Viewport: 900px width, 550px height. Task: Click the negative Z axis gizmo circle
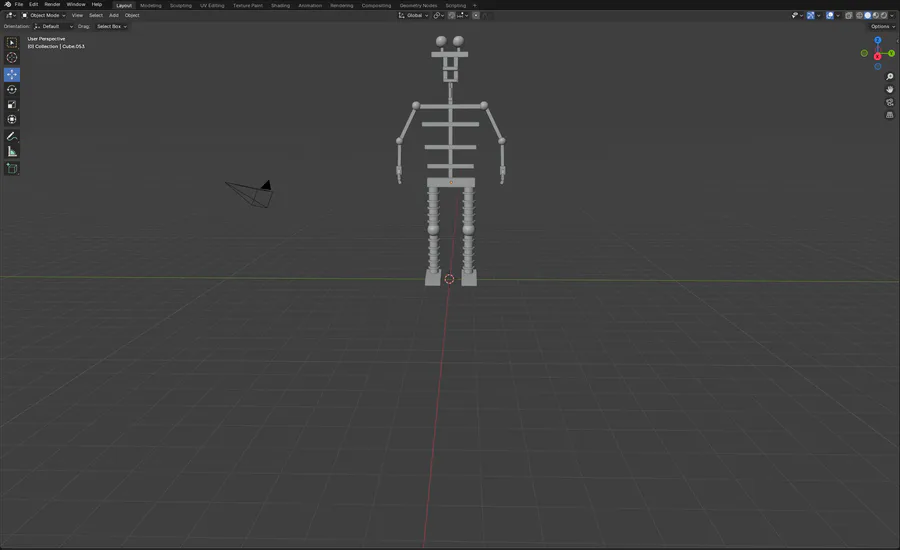point(878,66)
